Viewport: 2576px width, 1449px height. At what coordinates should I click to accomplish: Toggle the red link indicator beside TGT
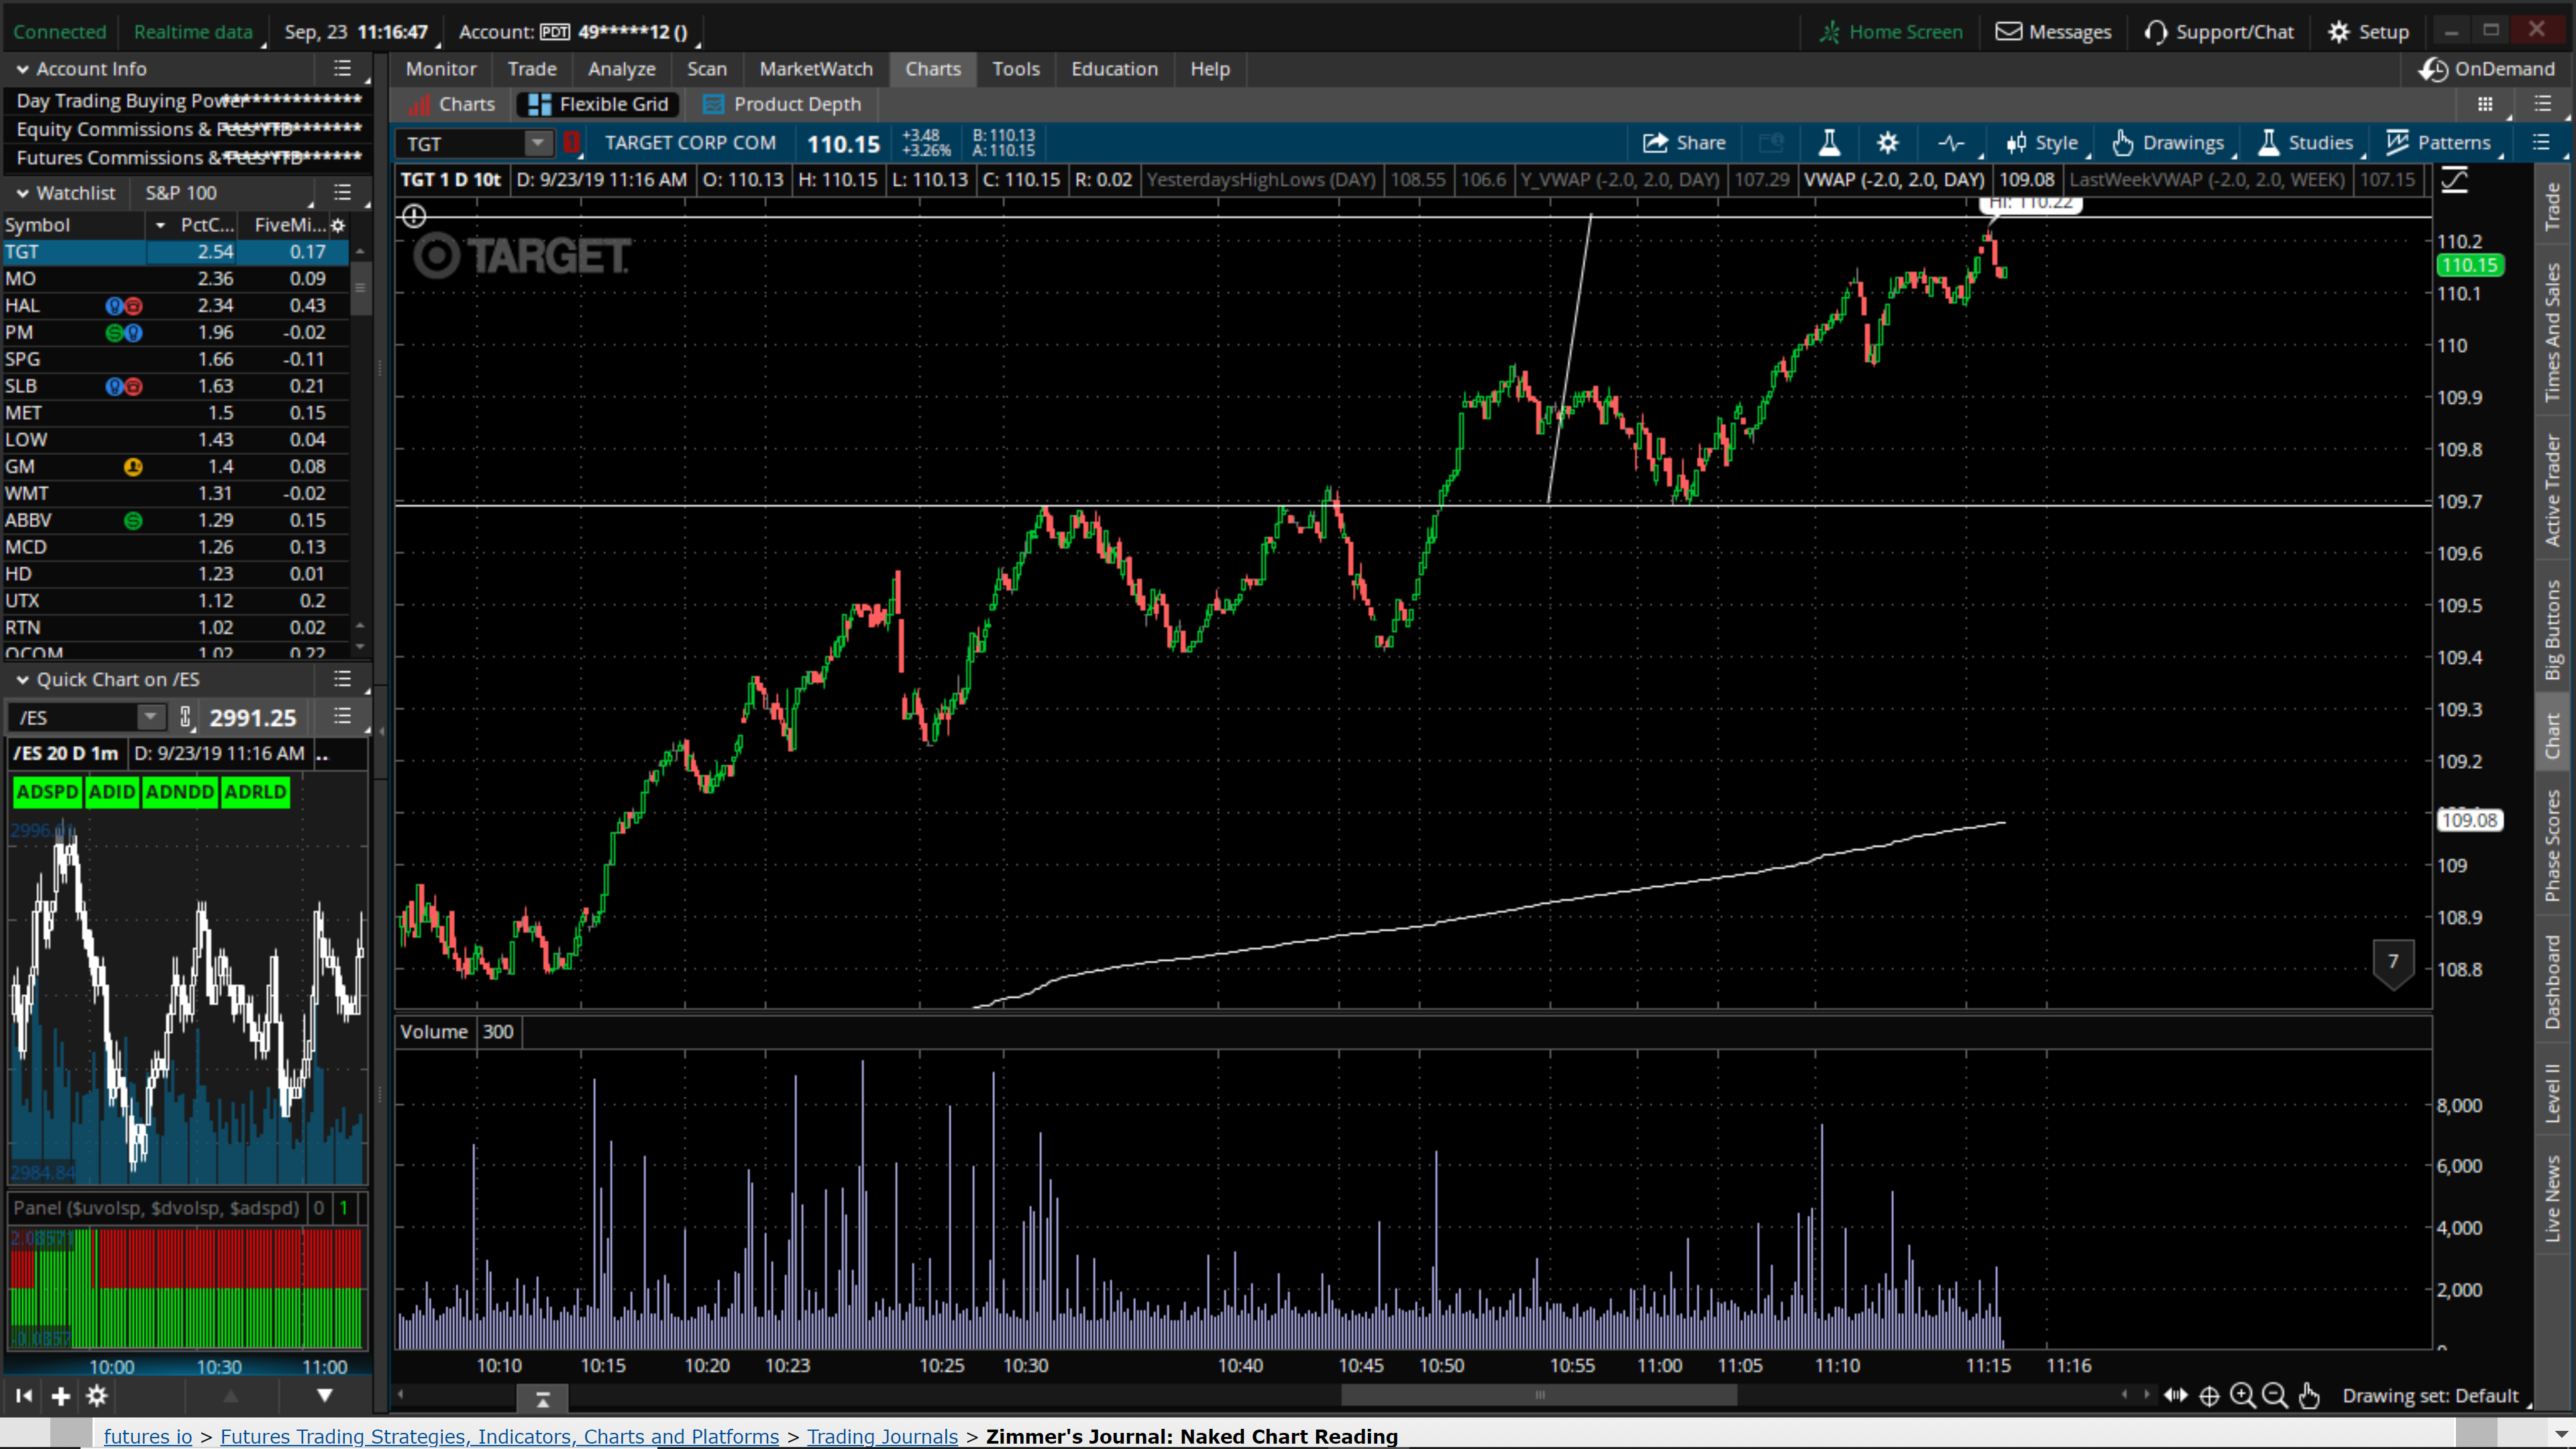pos(571,143)
